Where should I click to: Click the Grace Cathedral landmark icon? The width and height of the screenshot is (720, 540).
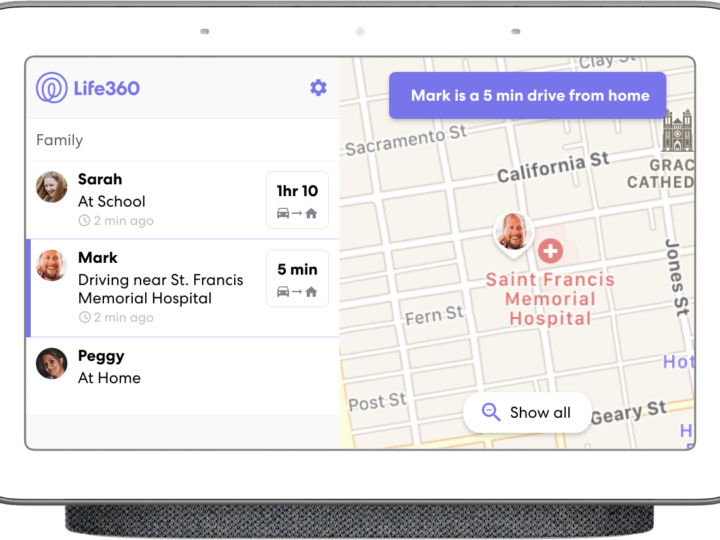coord(677,131)
